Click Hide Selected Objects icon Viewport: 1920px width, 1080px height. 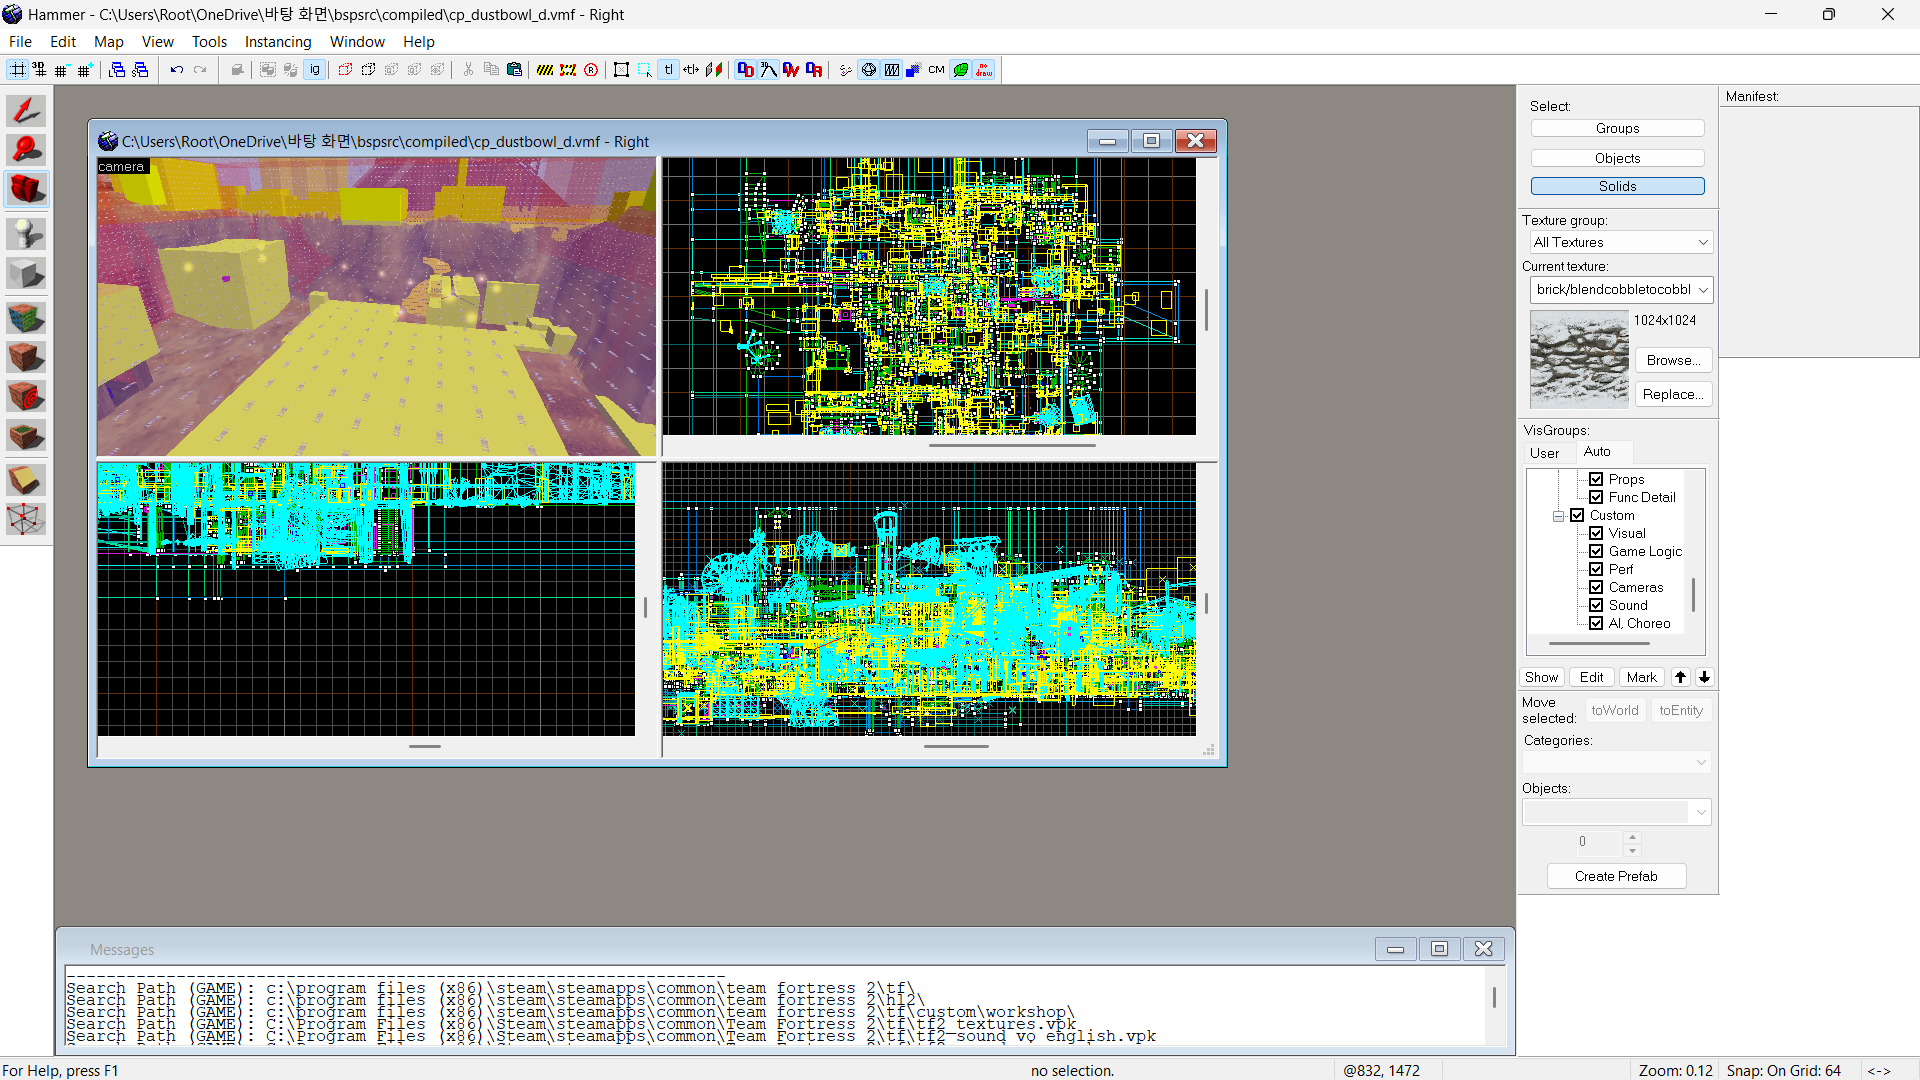click(345, 70)
